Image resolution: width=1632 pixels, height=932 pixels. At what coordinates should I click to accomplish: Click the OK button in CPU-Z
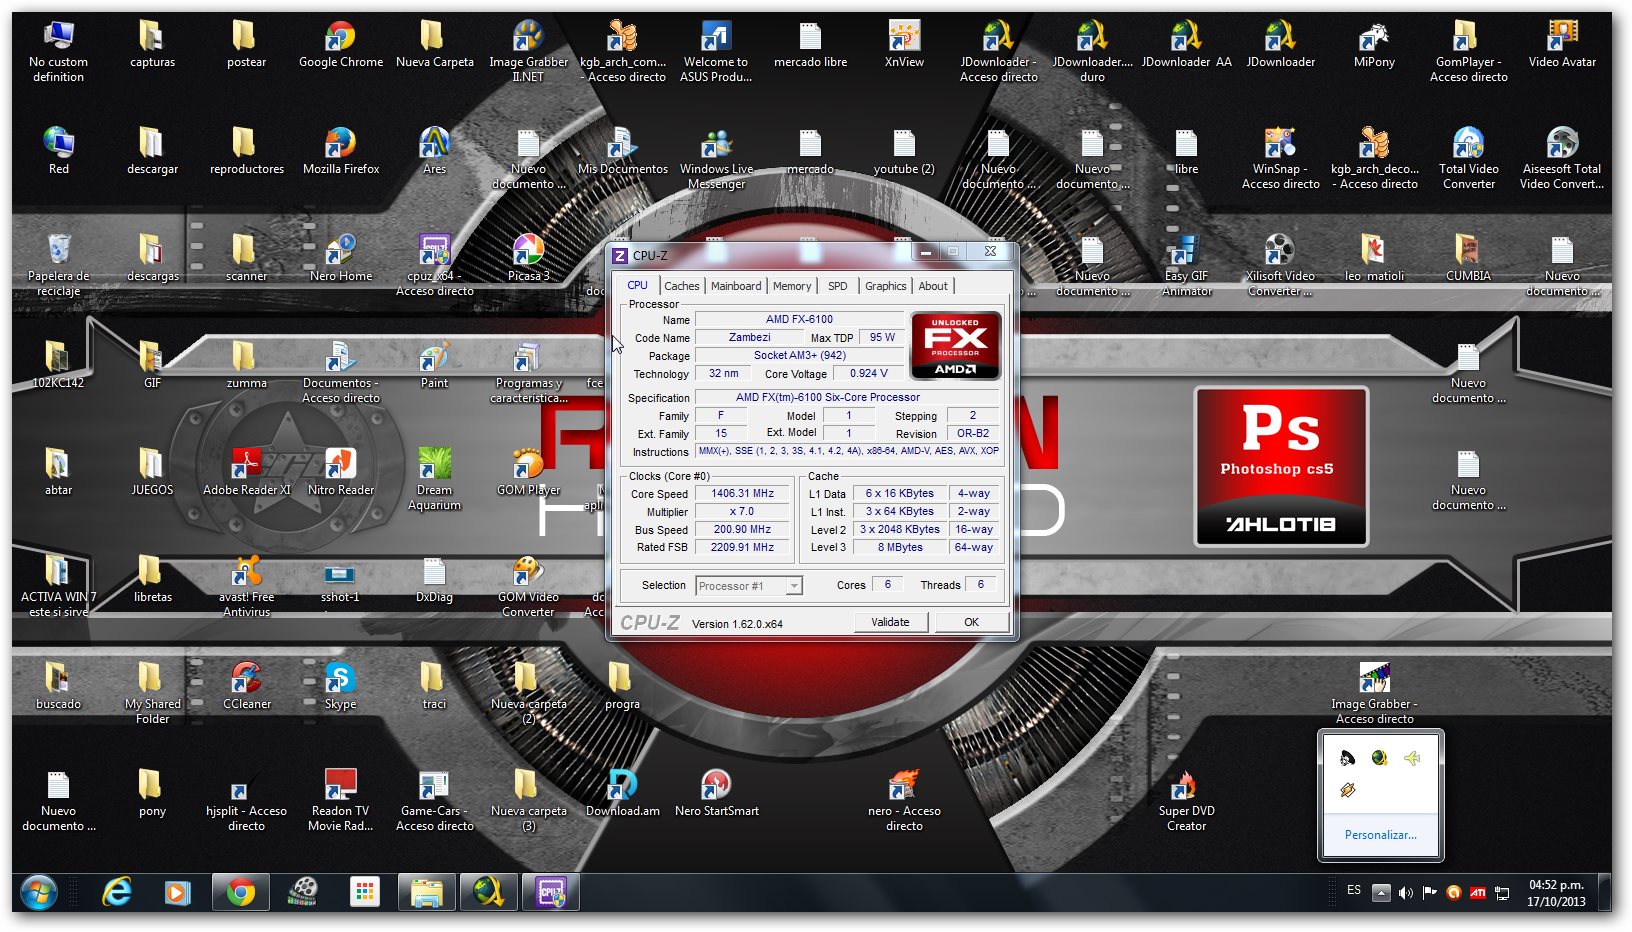pyautogui.click(x=971, y=622)
